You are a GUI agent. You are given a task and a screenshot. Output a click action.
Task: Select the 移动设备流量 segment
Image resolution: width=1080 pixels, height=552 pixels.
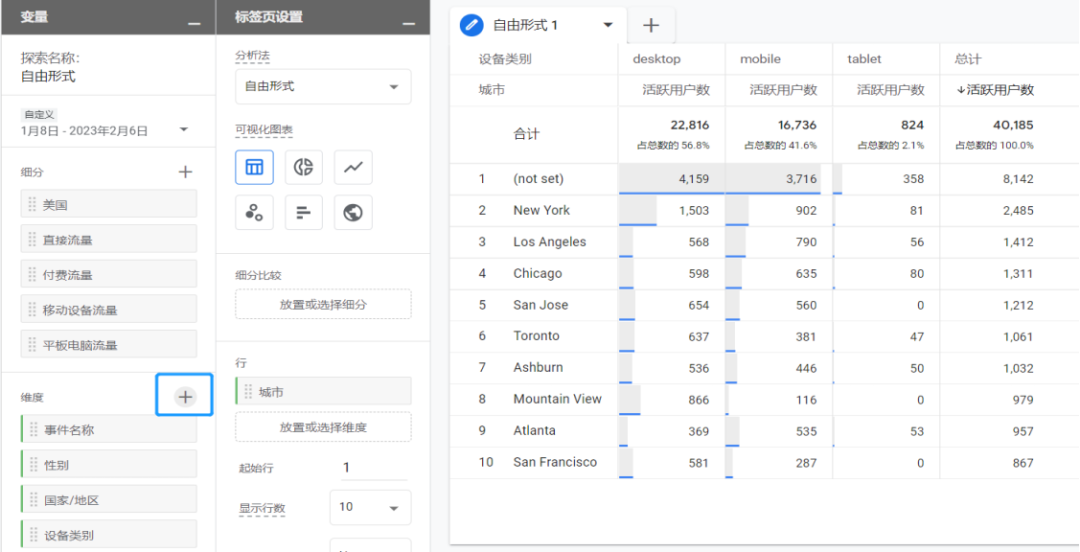click(109, 309)
